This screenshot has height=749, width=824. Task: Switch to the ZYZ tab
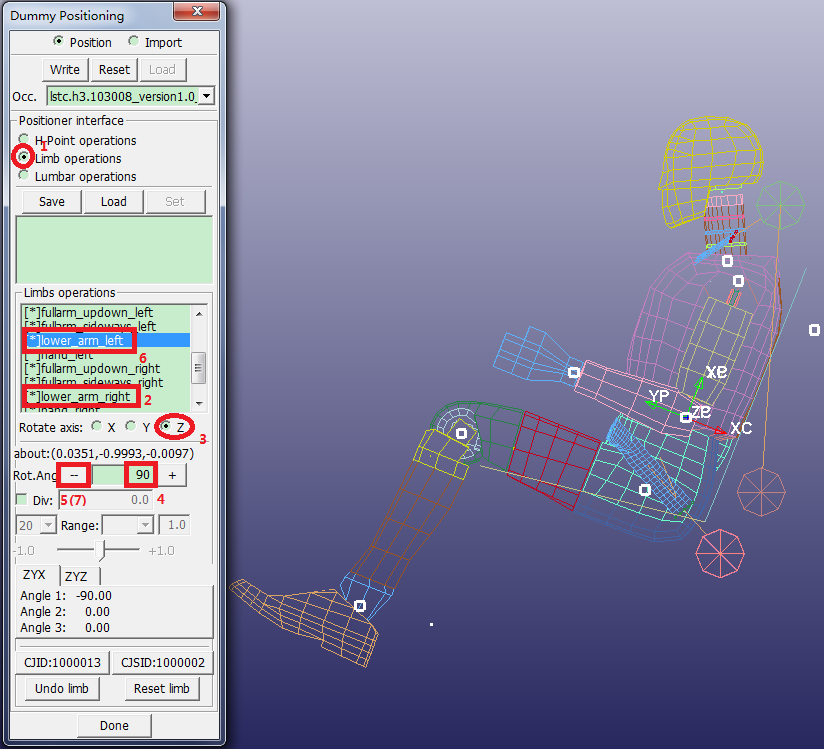click(76, 576)
